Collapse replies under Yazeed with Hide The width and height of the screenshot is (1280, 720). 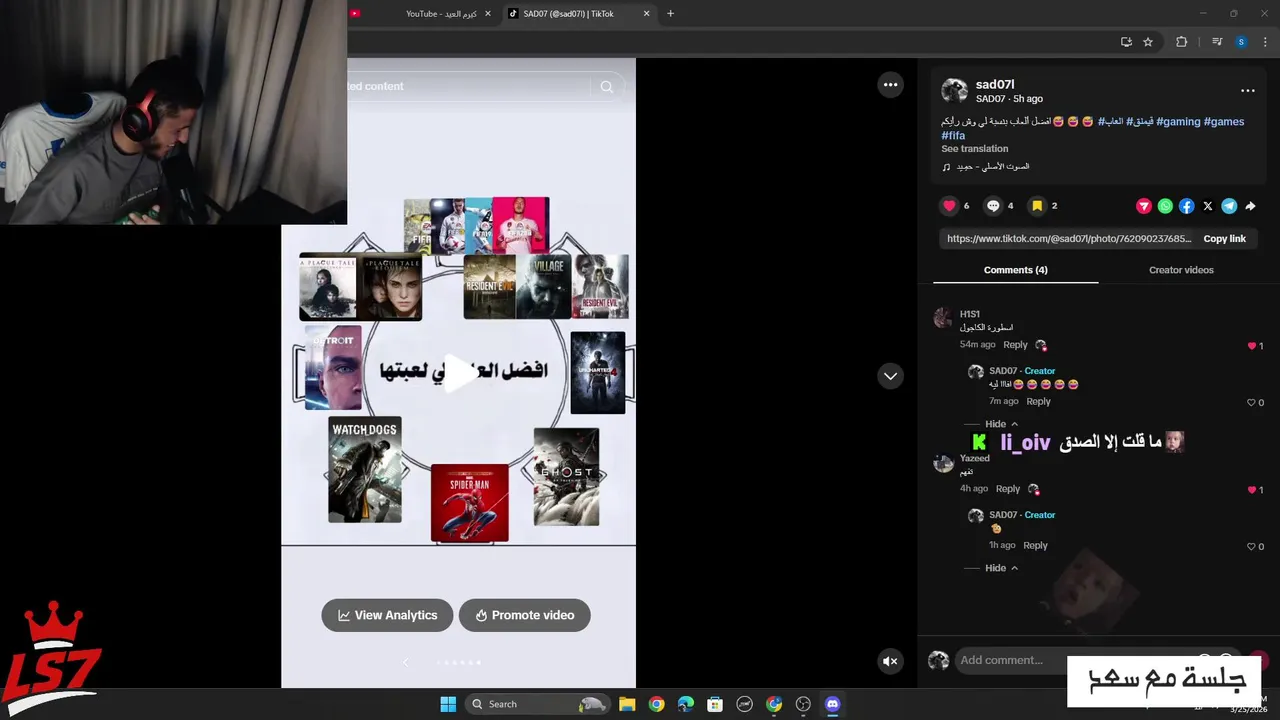pyautogui.click(x=1001, y=568)
